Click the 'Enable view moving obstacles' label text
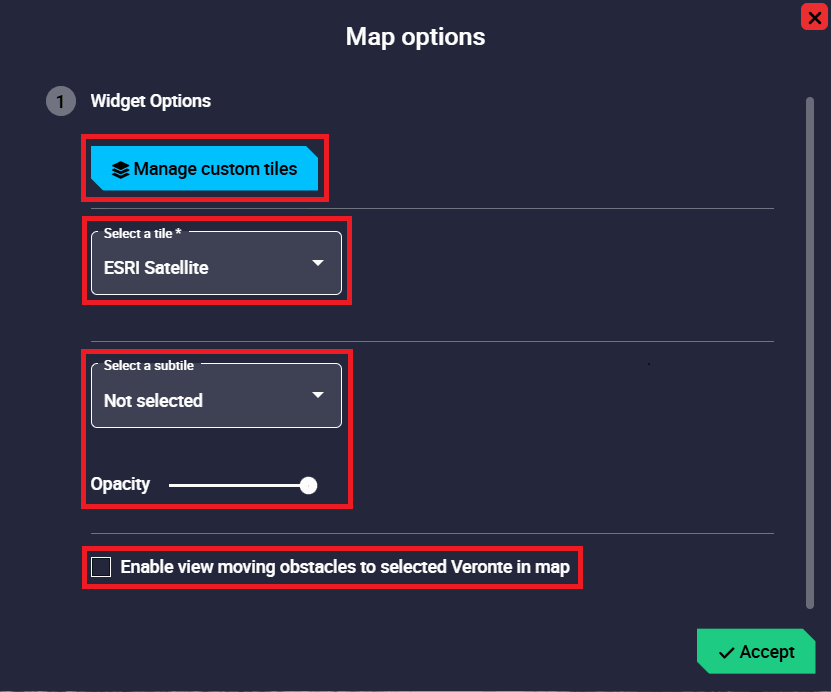This screenshot has height=692, width=831. click(x=345, y=567)
